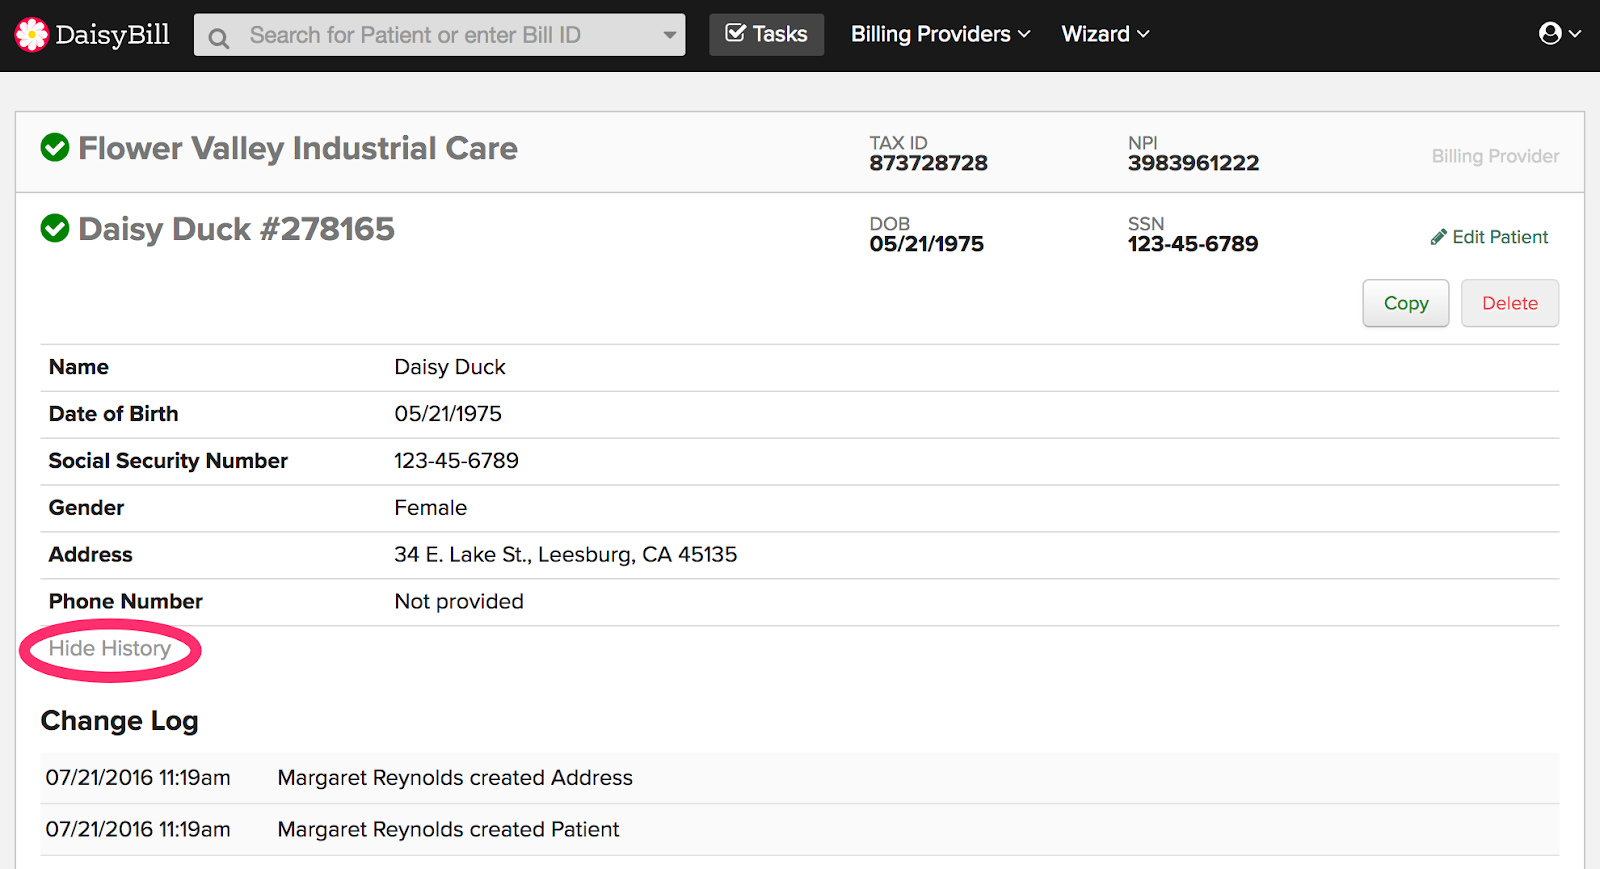Select the Daisy Duck #278165 heading
The image size is (1600, 869).
click(x=236, y=229)
